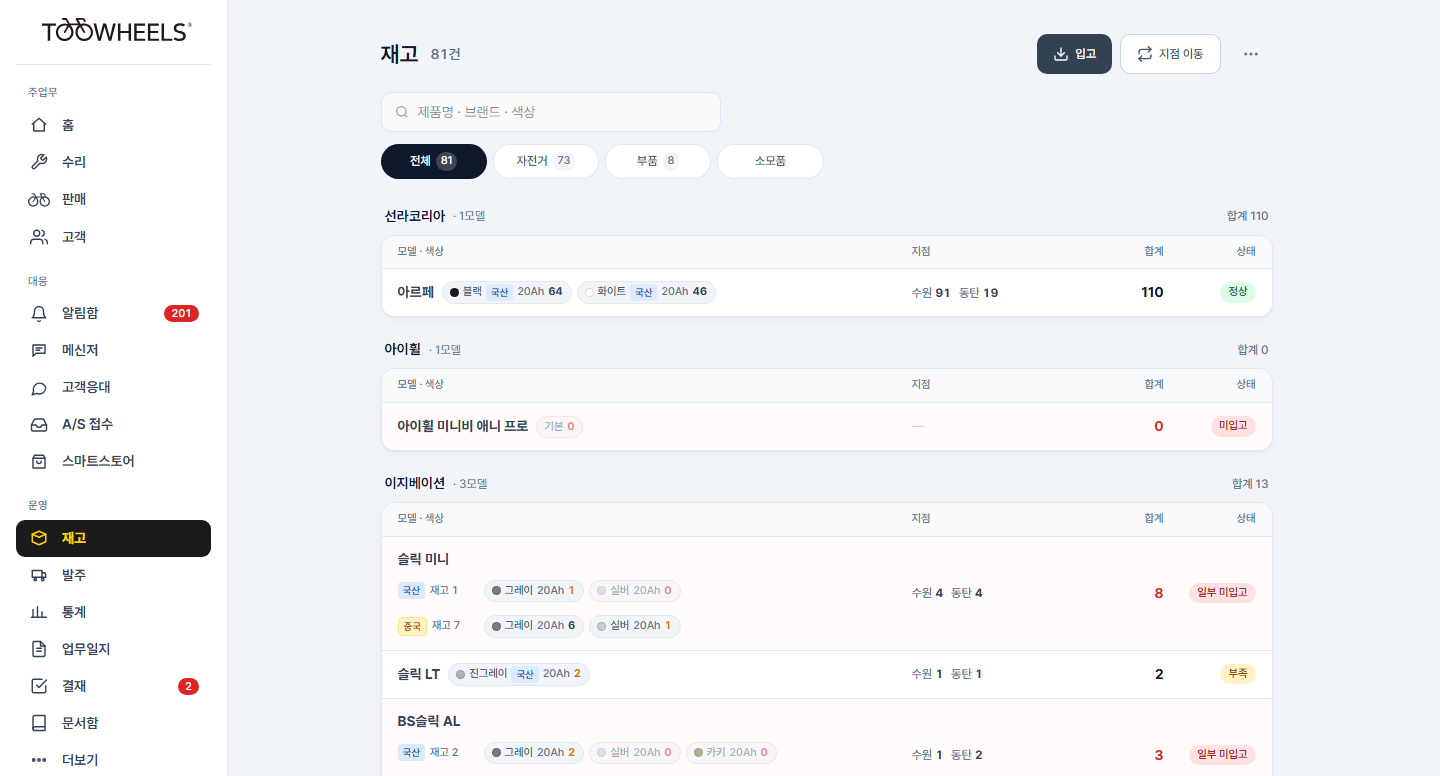The width and height of the screenshot is (1440, 776).
Task: Click the 기본 0 chip
Action: [x=559, y=426]
